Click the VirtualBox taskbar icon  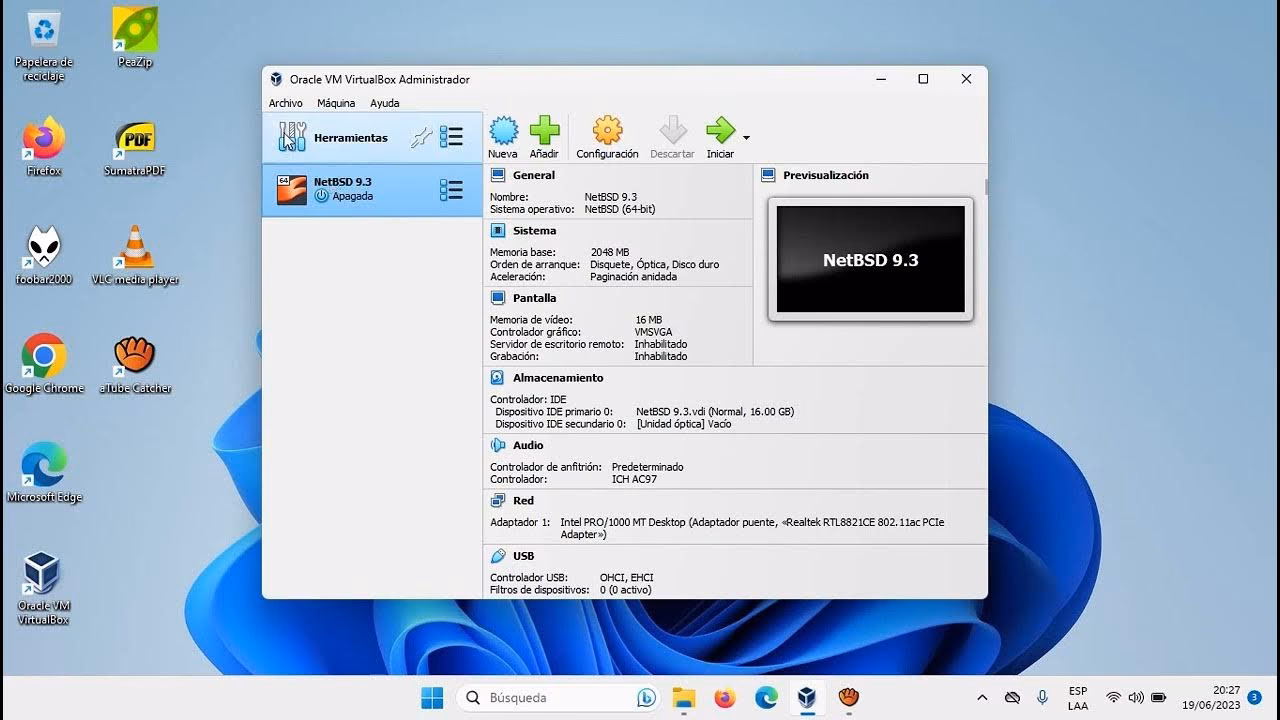(x=807, y=697)
